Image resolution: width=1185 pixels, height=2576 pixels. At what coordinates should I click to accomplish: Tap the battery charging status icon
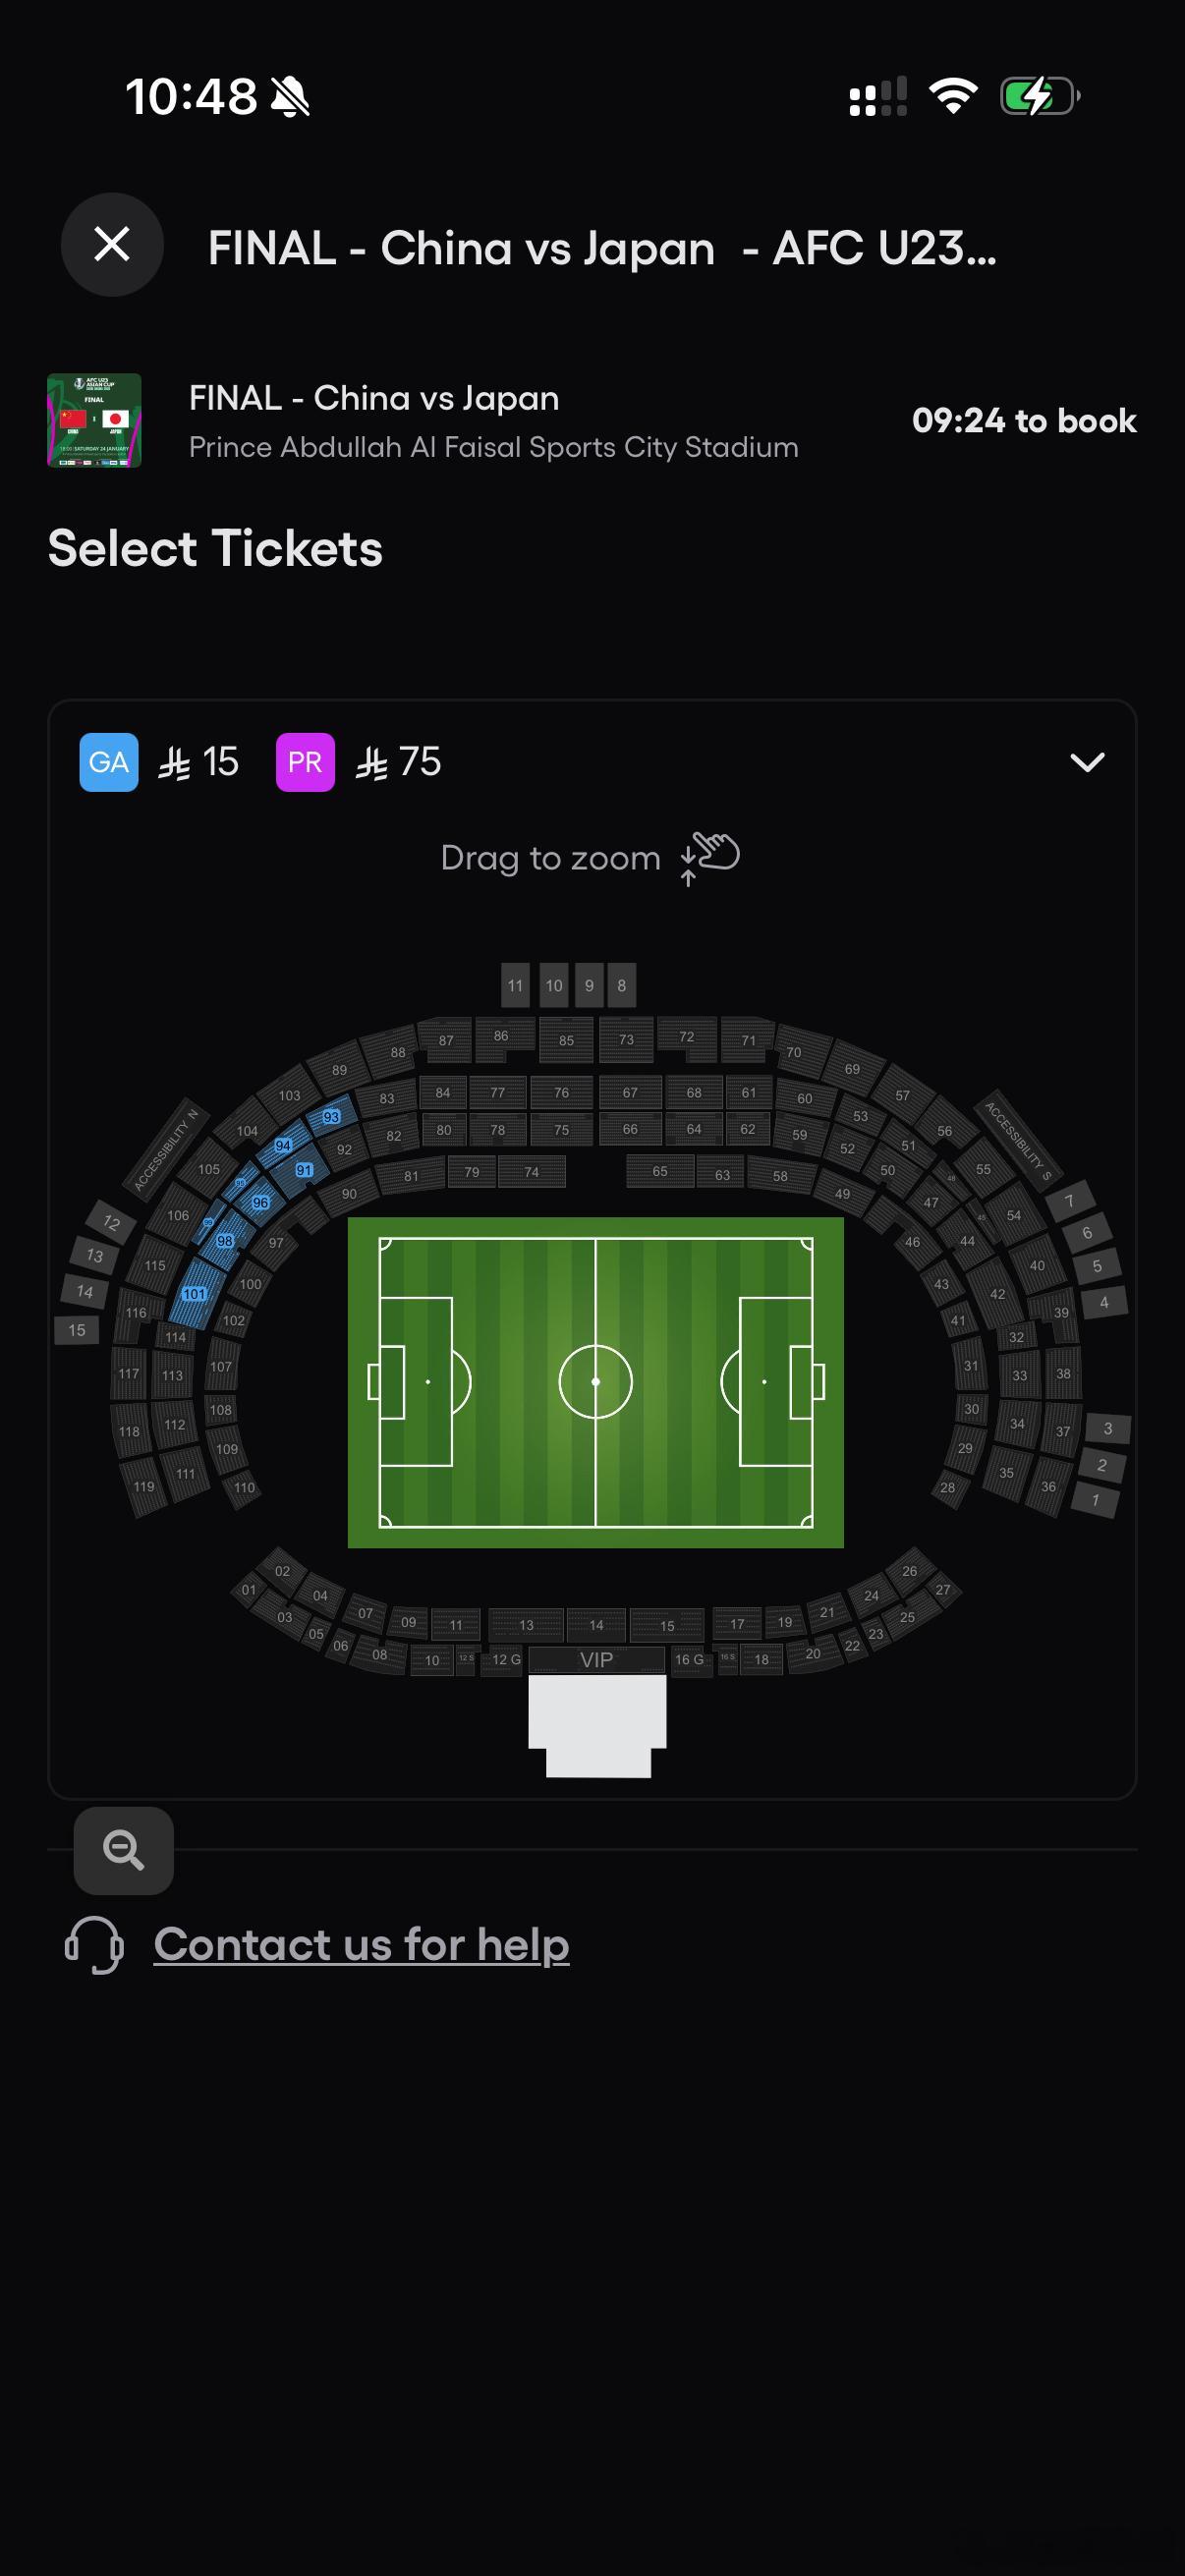1039,97
